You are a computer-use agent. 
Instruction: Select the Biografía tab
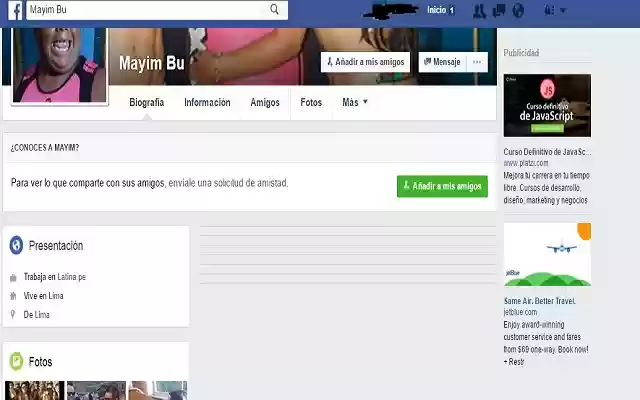147,102
